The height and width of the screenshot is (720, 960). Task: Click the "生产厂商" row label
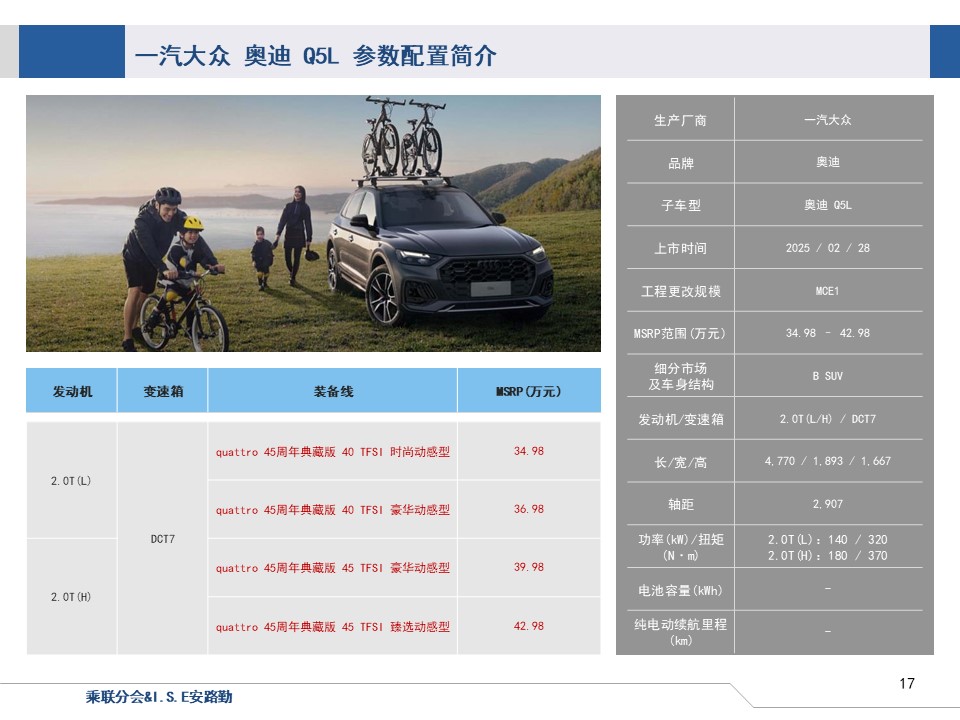point(680,121)
